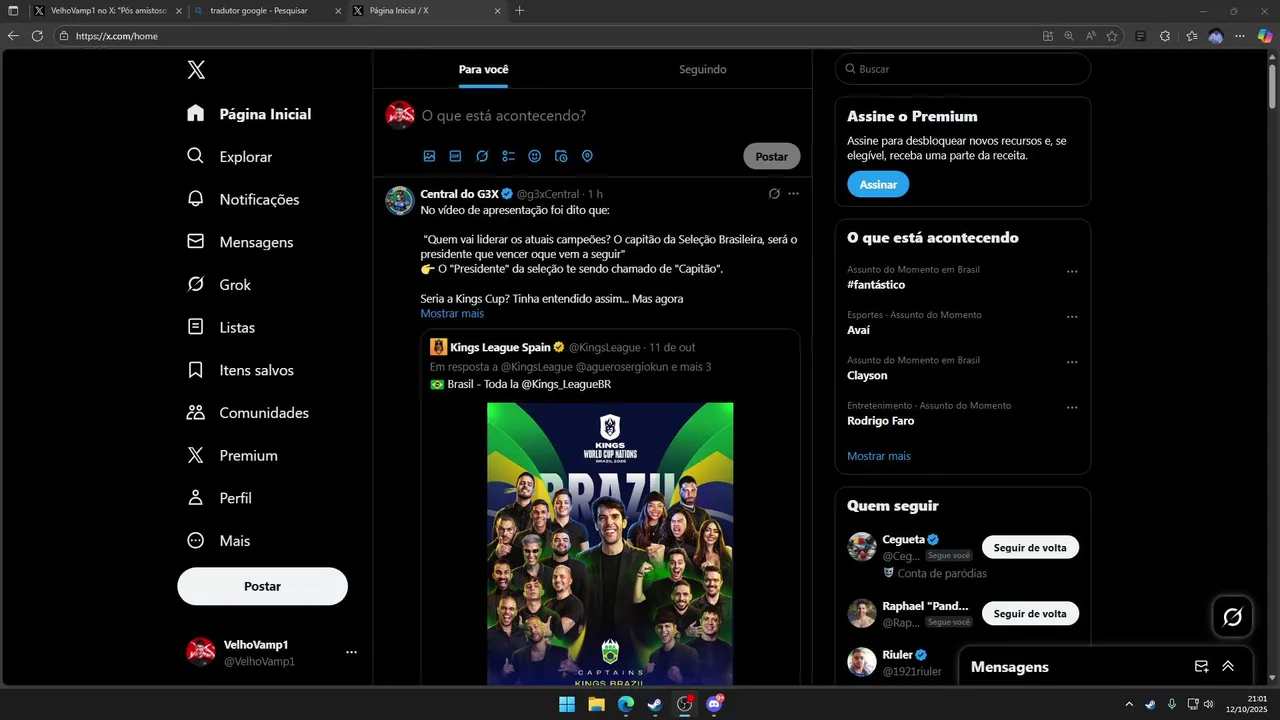This screenshot has width=1280, height=720.
Task: Go to Página Inicial
Action: 249,114
